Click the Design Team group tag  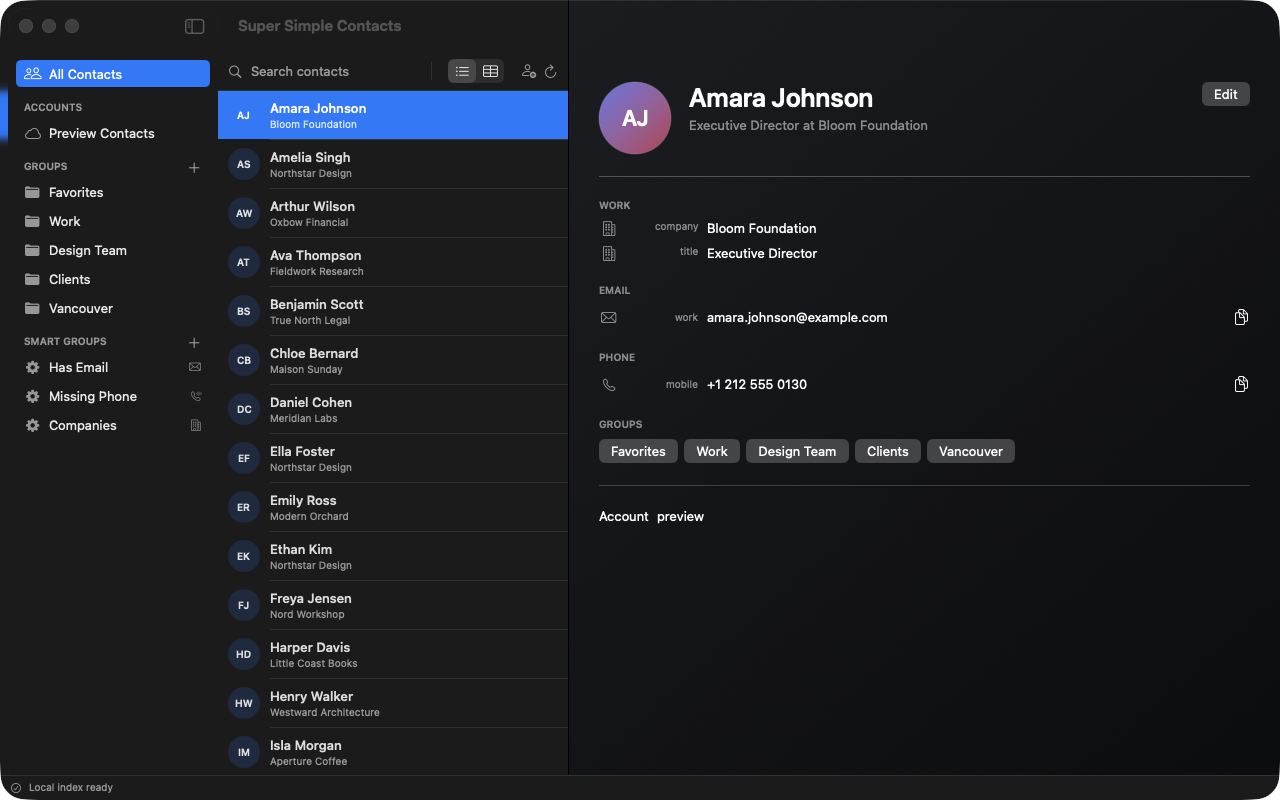(797, 451)
